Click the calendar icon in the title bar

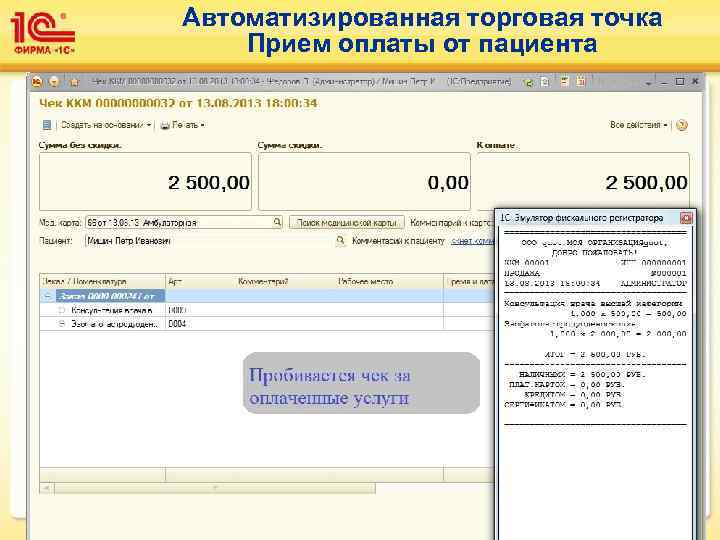pos(581,82)
